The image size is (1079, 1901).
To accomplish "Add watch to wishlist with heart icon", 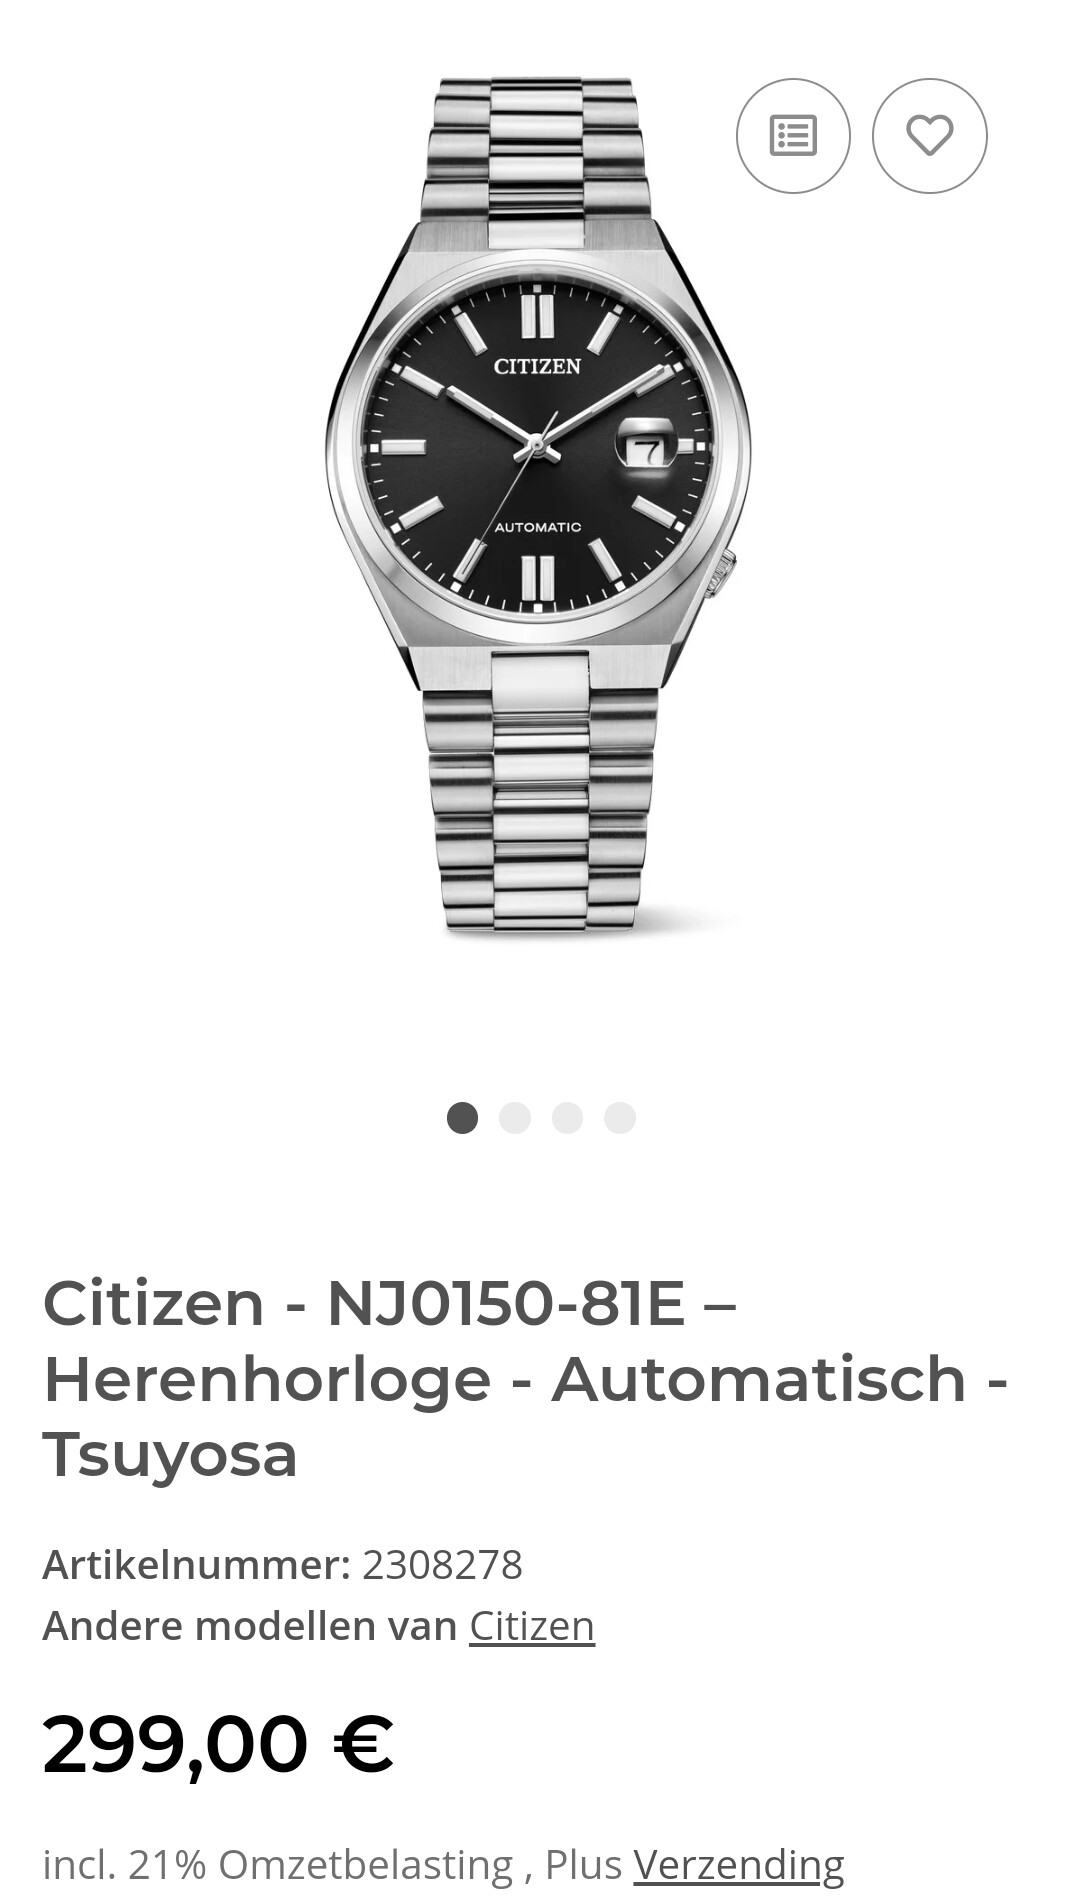I will (x=929, y=136).
